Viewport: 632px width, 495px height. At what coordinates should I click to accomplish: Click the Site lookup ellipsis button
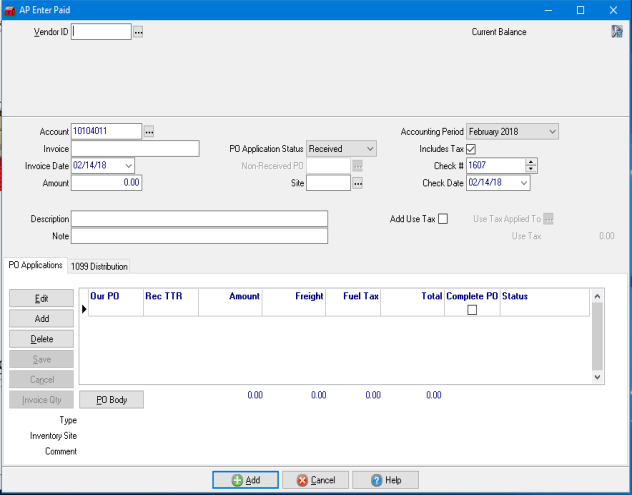click(357, 183)
